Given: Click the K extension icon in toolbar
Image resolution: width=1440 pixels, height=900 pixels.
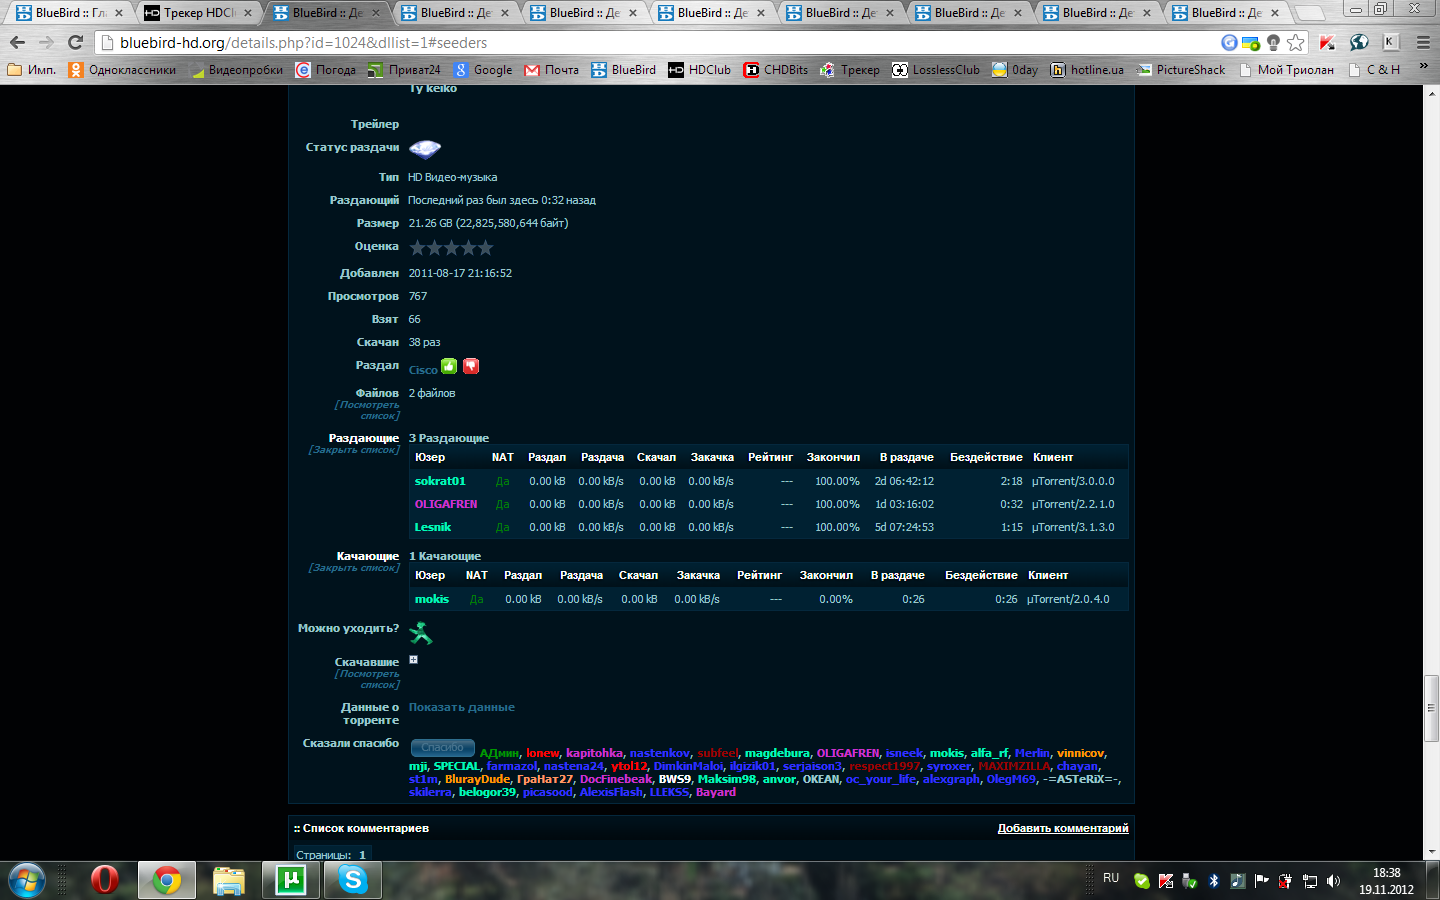Looking at the screenshot, I should click(x=1390, y=42).
